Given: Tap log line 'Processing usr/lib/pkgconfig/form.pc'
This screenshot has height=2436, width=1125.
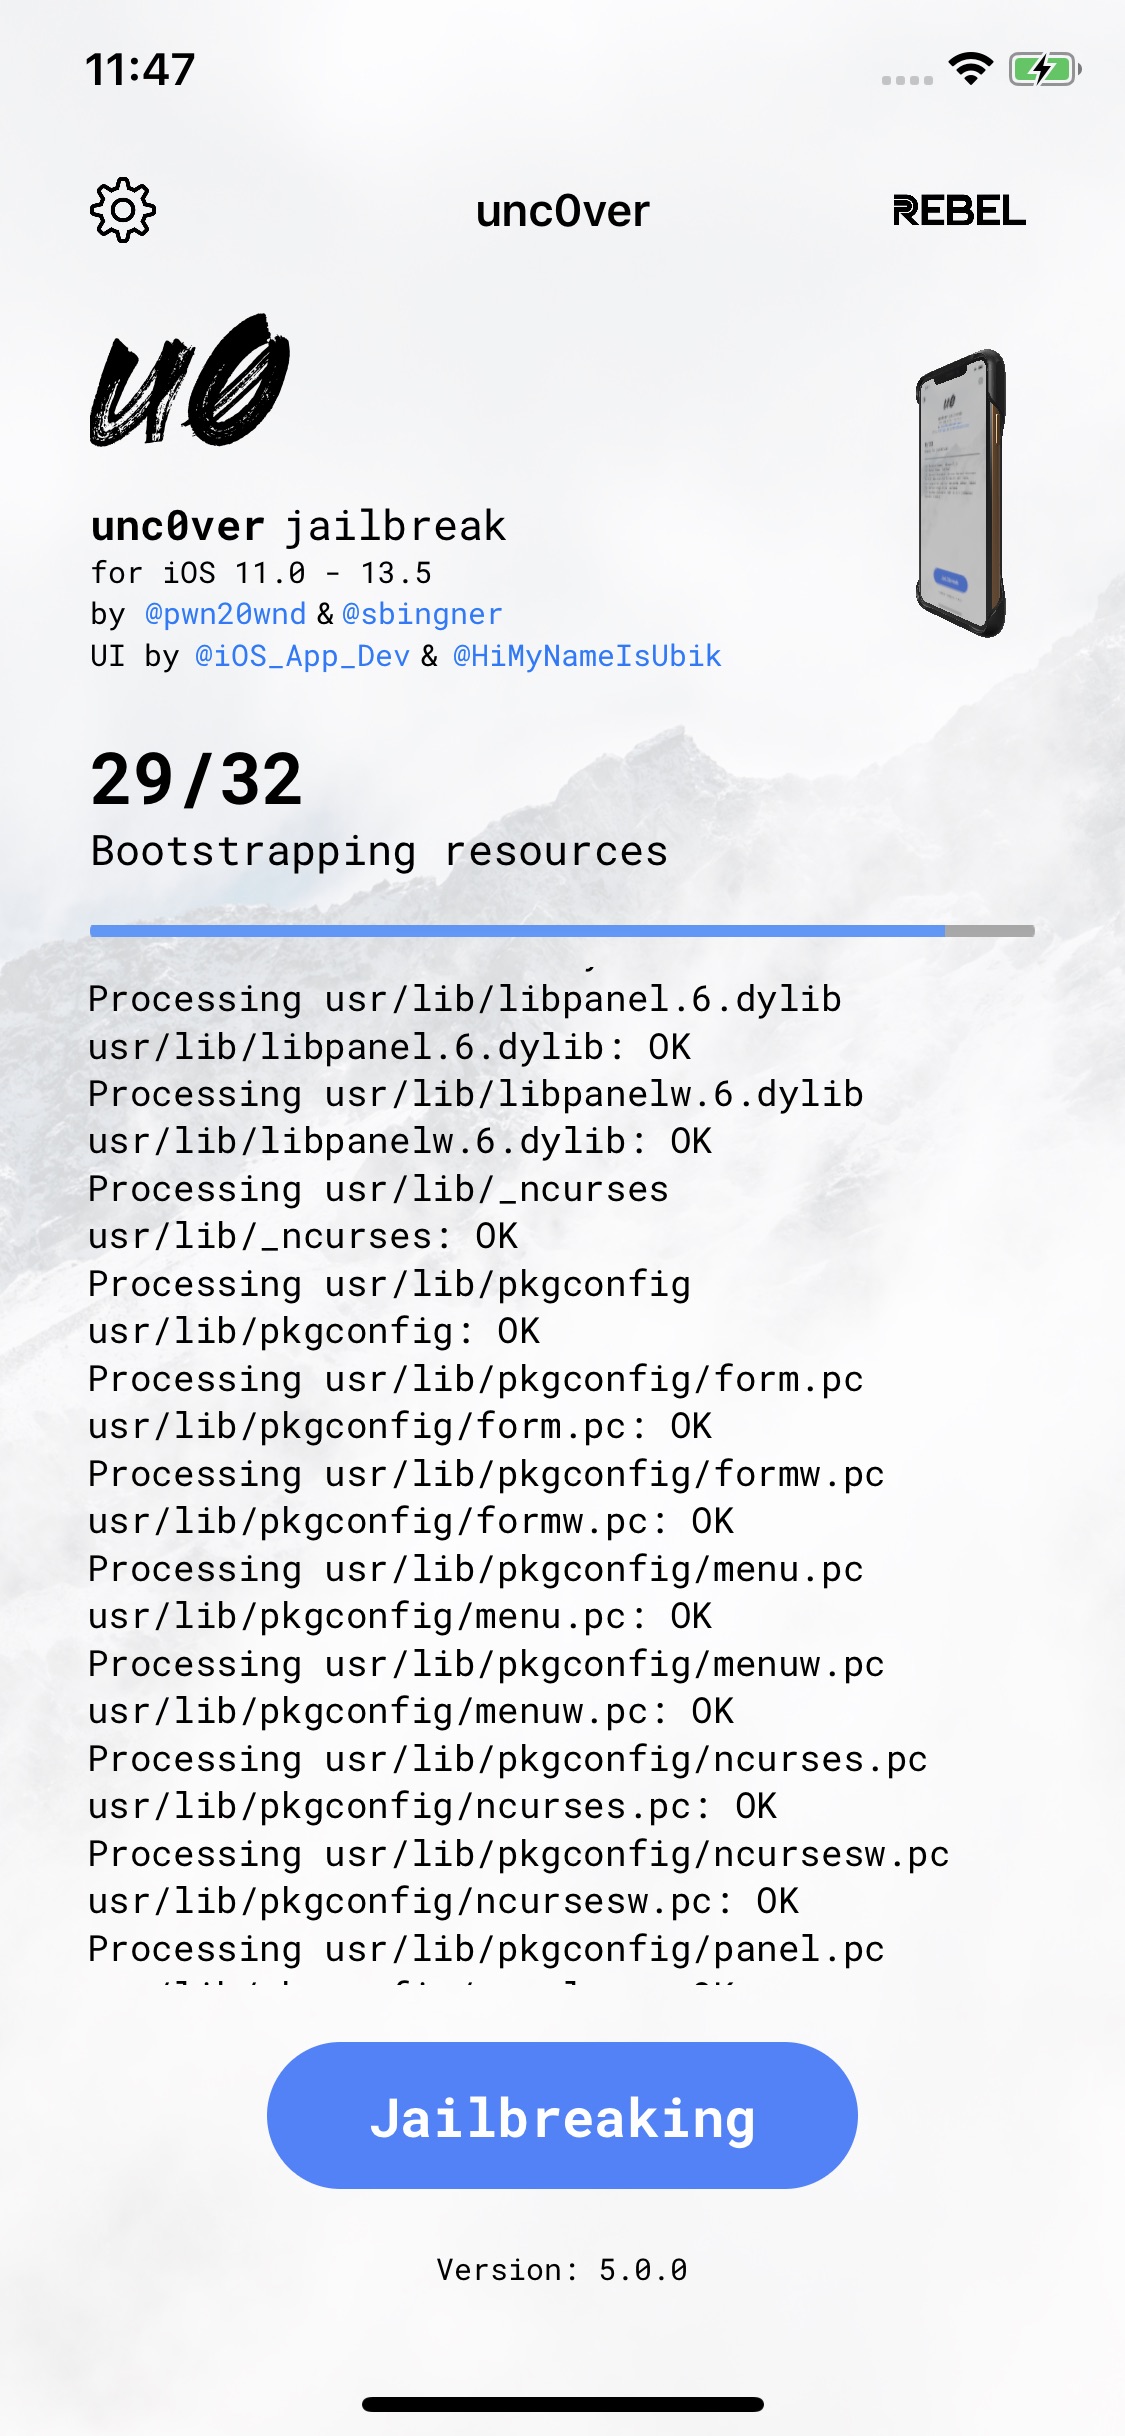Looking at the screenshot, I should pos(476,1379).
